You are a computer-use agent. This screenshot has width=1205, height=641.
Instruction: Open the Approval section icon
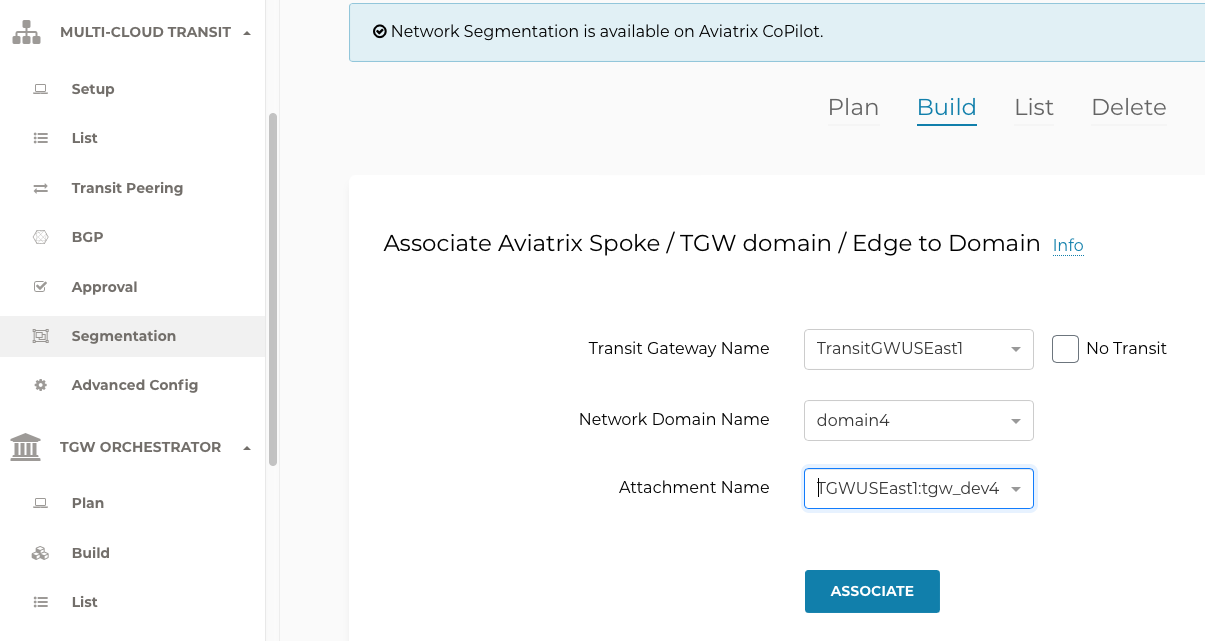pyautogui.click(x=40, y=287)
